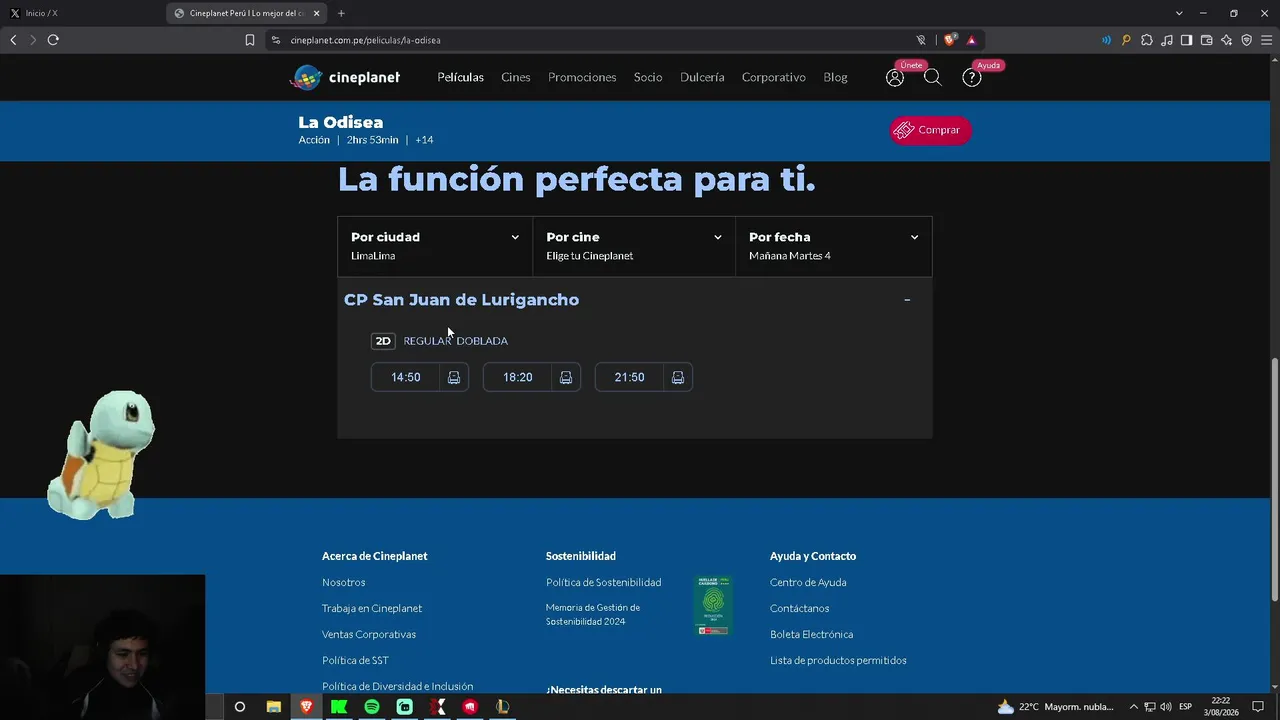This screenshot has height=720, width=1280.
Task: Open the Socio menu
Action: click(648, 77)
